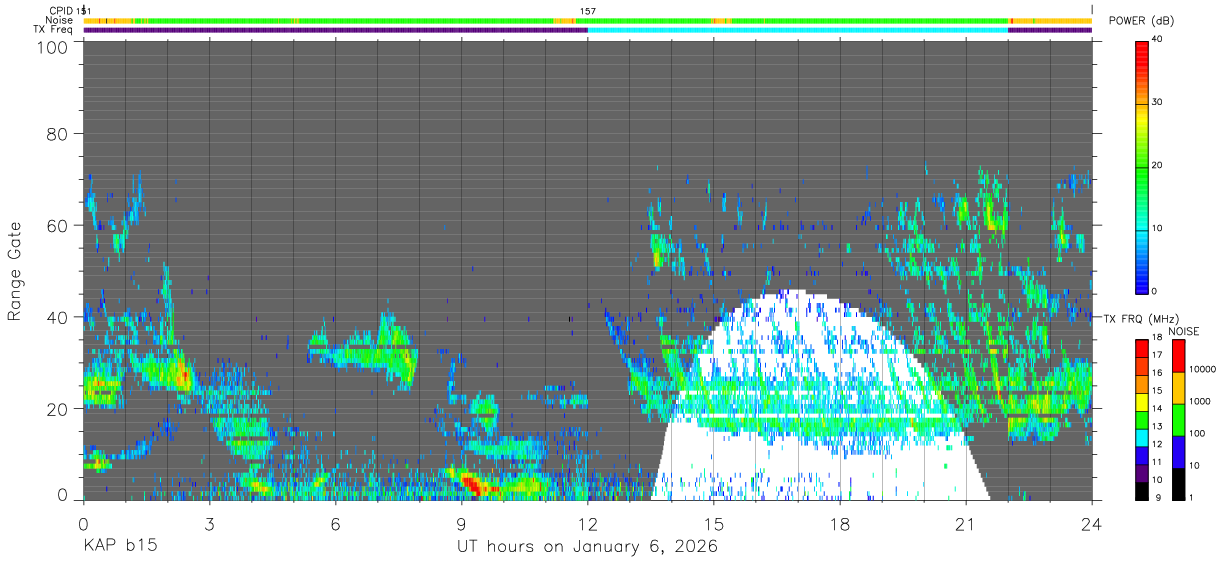The image size is (1228, 567).
Task: Click the KAP b15 radar beam label
Action: [x=120, y=547]
